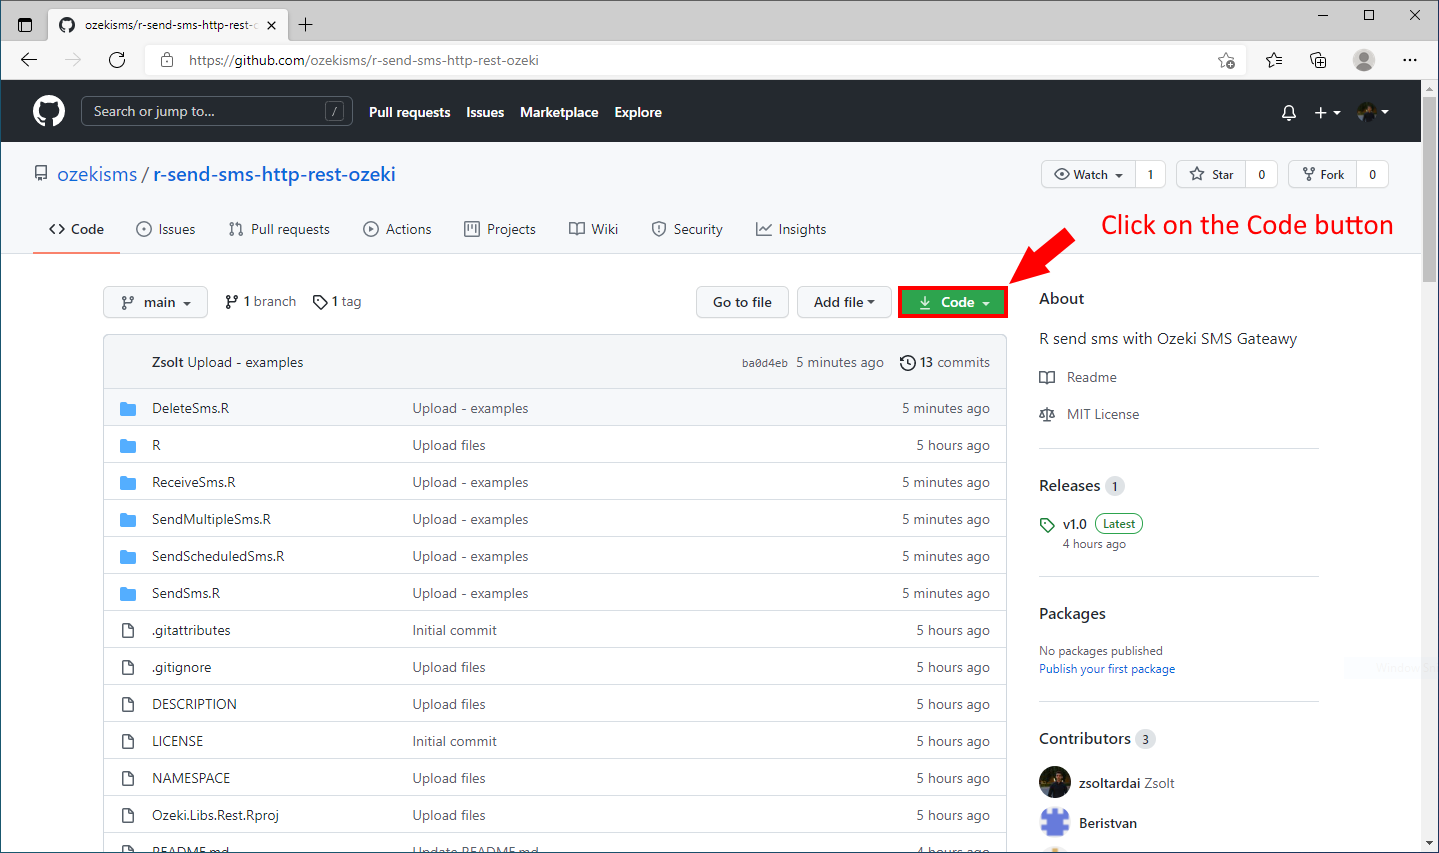
Task: Click the Readme book icon in About
Action: (1046, 377)
